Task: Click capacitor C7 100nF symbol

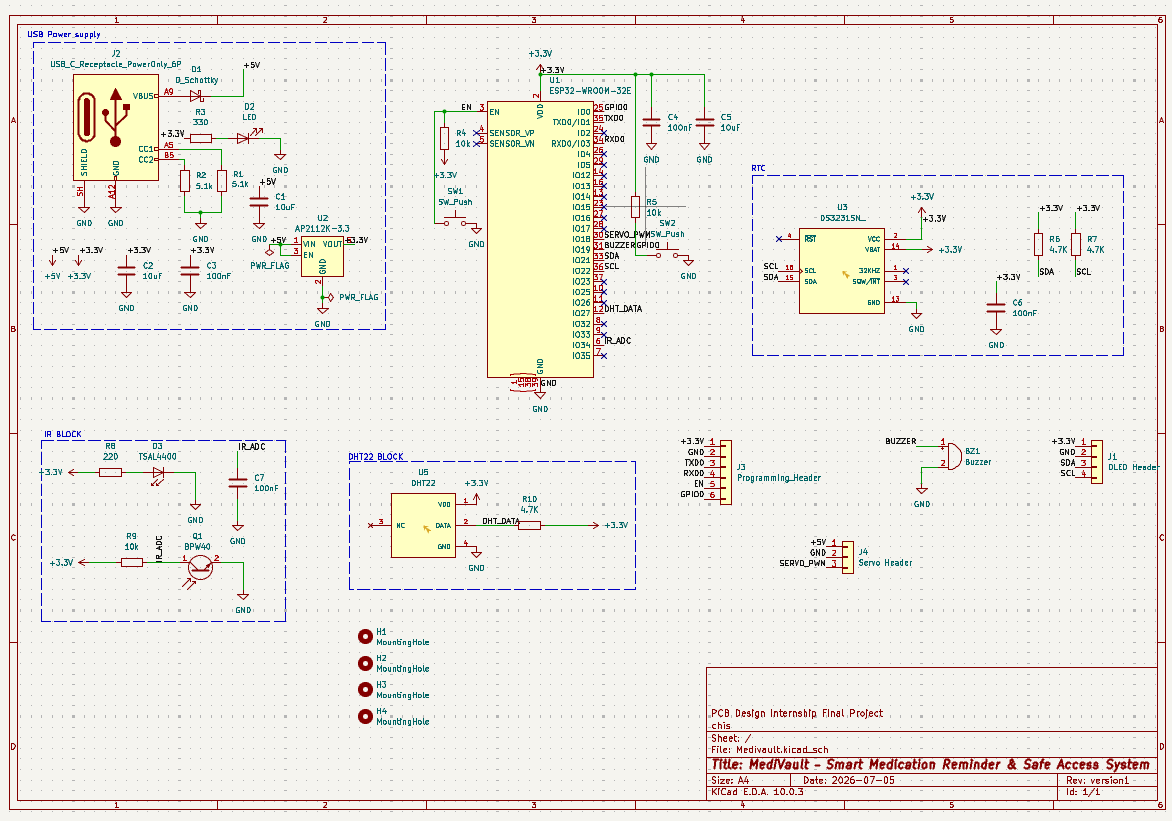Action: click(x=238, y=483)
